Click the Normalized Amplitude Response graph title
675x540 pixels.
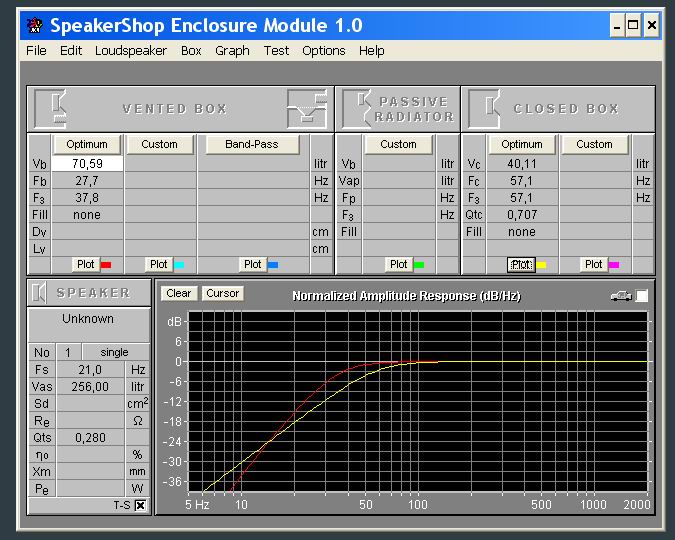[406, 296]
